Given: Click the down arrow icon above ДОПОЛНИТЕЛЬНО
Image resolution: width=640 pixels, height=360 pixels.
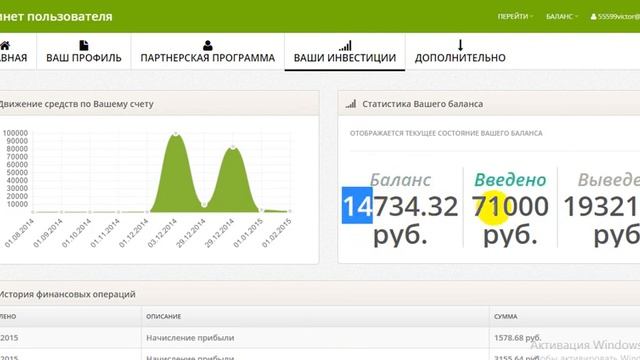Looking at the screenshot, I should (460, 45).
